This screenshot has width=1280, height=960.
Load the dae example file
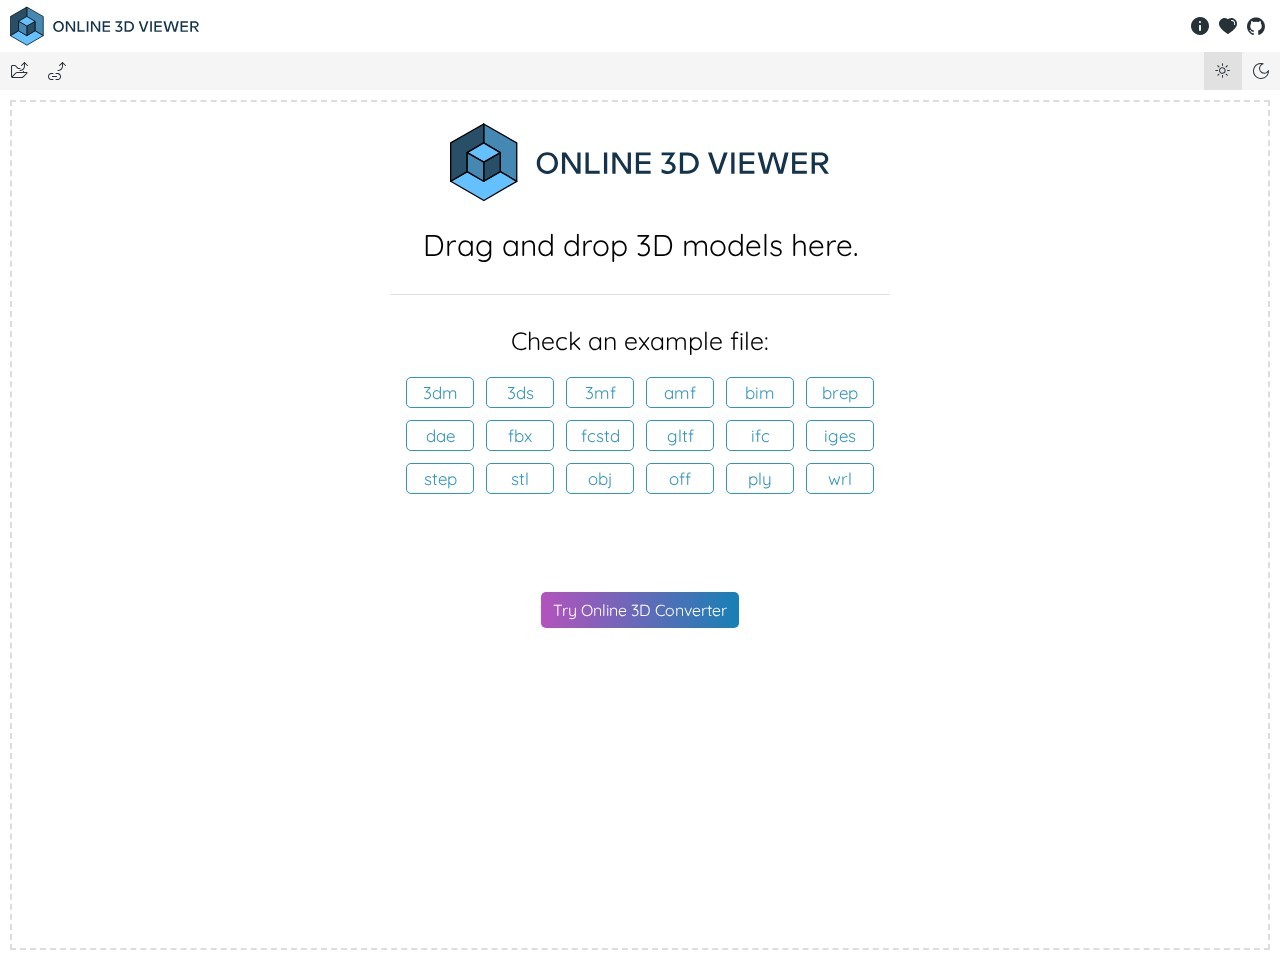click(x=440, y=436)
